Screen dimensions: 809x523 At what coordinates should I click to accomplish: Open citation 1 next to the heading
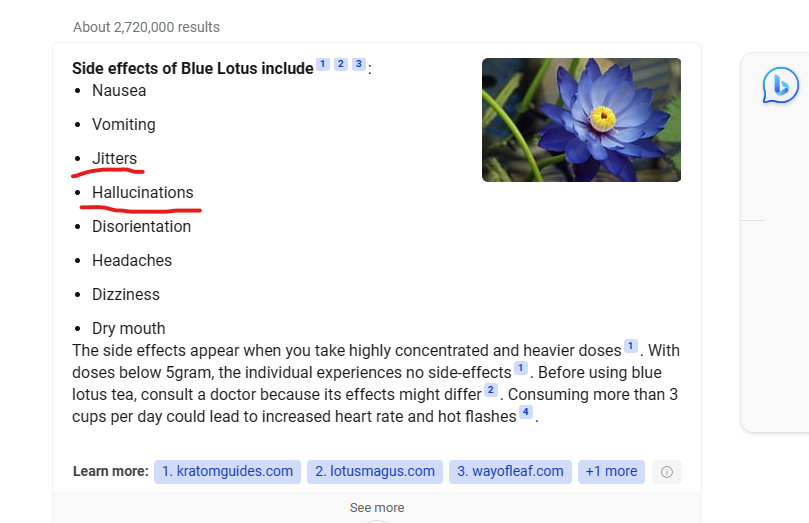pos(322,64)
